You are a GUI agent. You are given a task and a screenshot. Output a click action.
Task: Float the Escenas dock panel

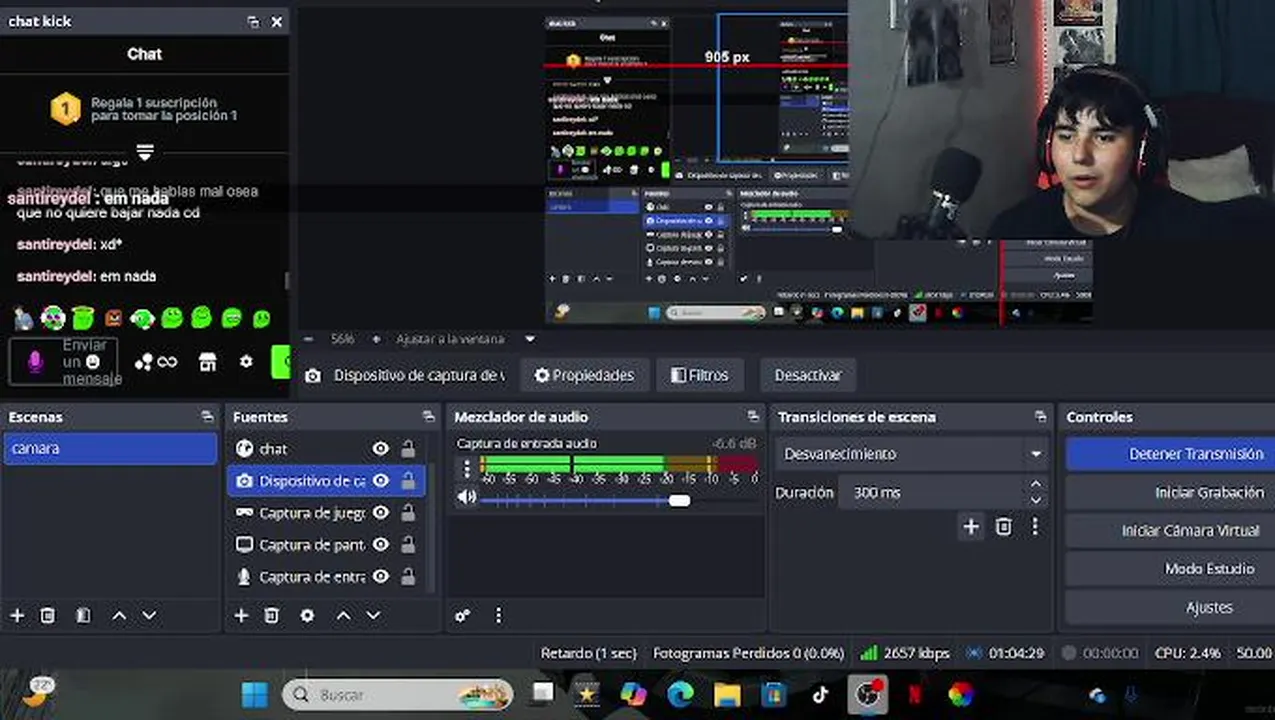pos(207,417)
